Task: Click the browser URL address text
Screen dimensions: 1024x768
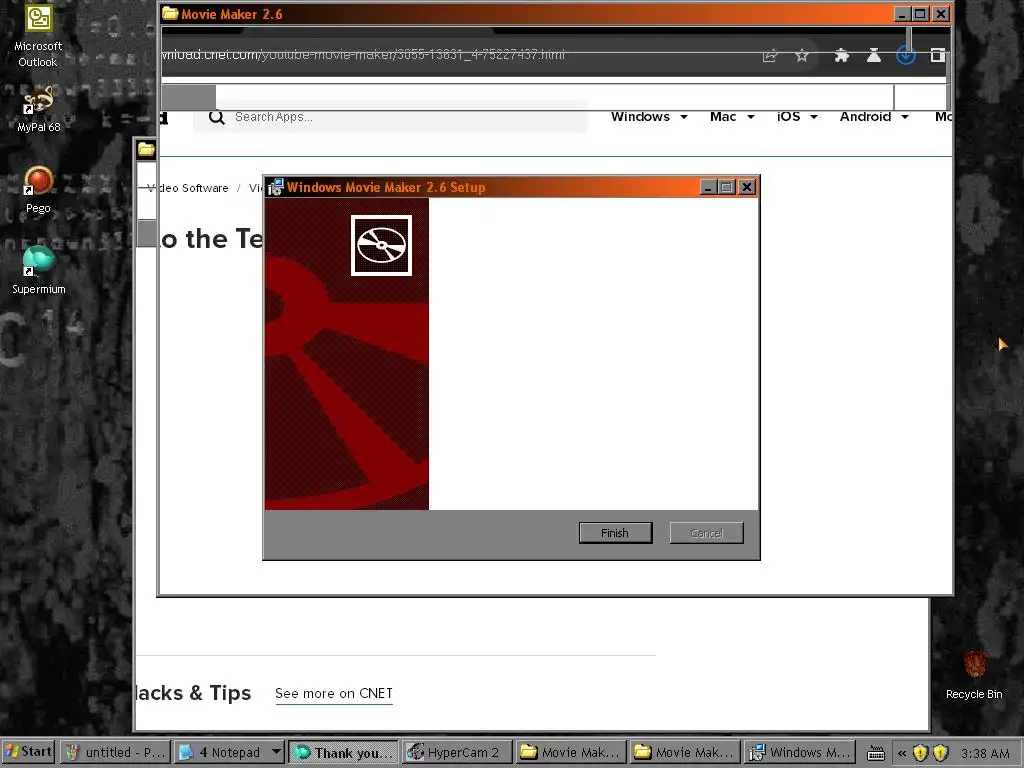Action: (x=363, y=55)
